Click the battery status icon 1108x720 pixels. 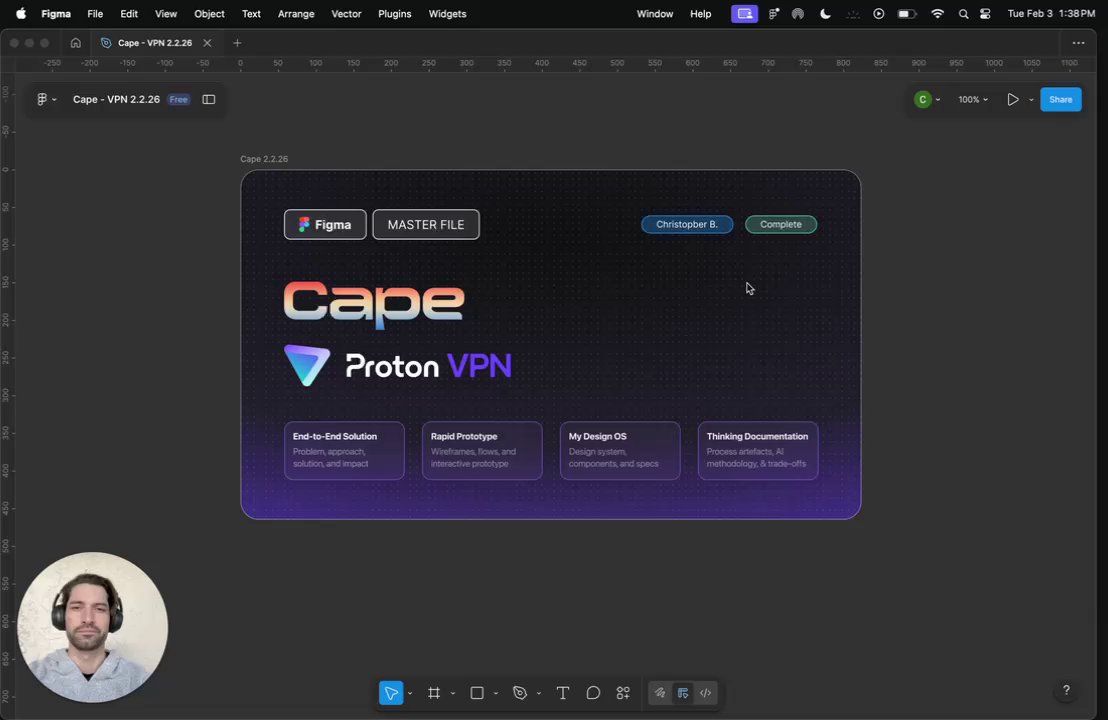[x=907, y=13]
